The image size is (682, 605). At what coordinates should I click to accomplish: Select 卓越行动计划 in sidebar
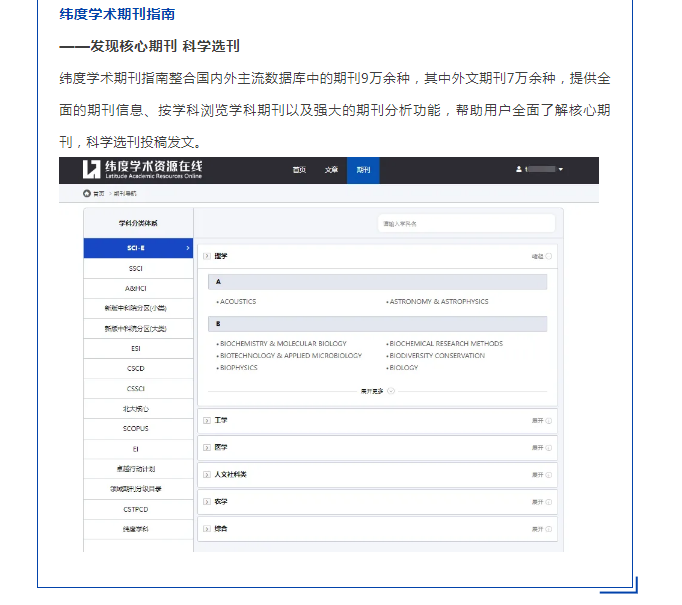pos(138,469)
